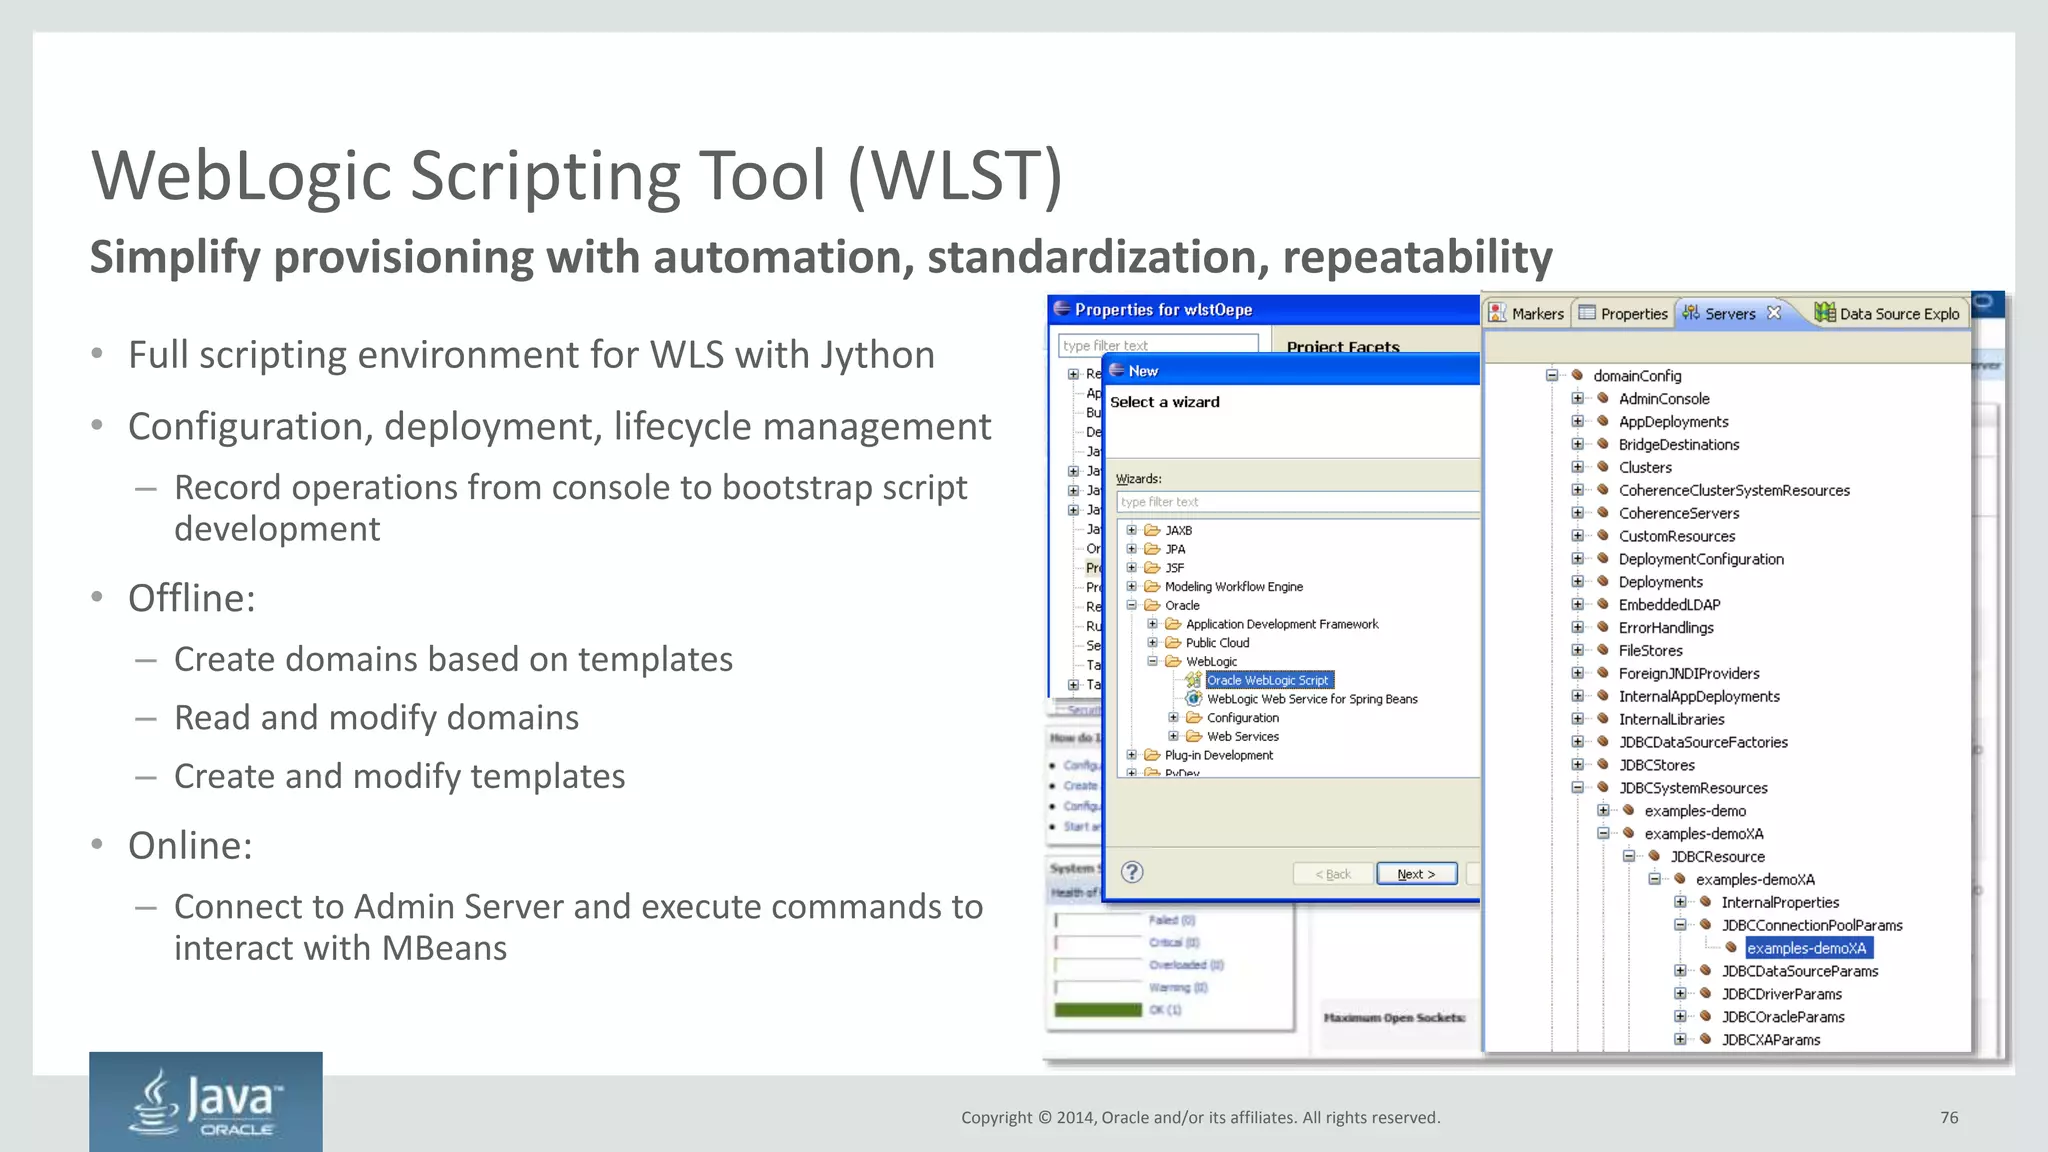Click the WebLogic folder icon
2048x1152 pixels.
click(1173, 661)
